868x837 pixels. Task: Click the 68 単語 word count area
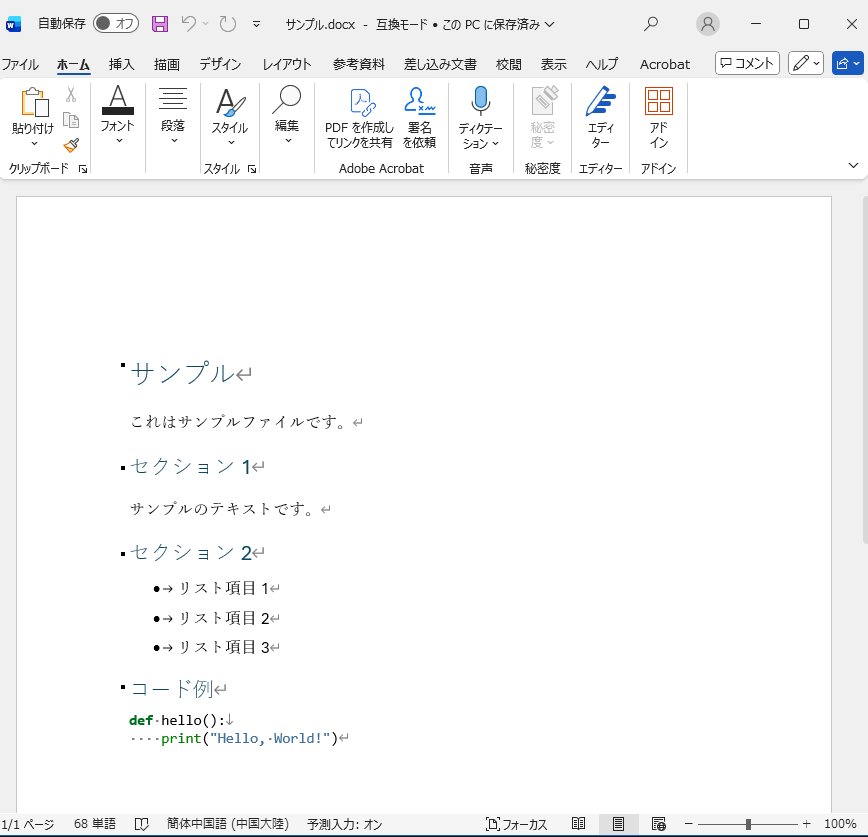click(x=96, y=822)
